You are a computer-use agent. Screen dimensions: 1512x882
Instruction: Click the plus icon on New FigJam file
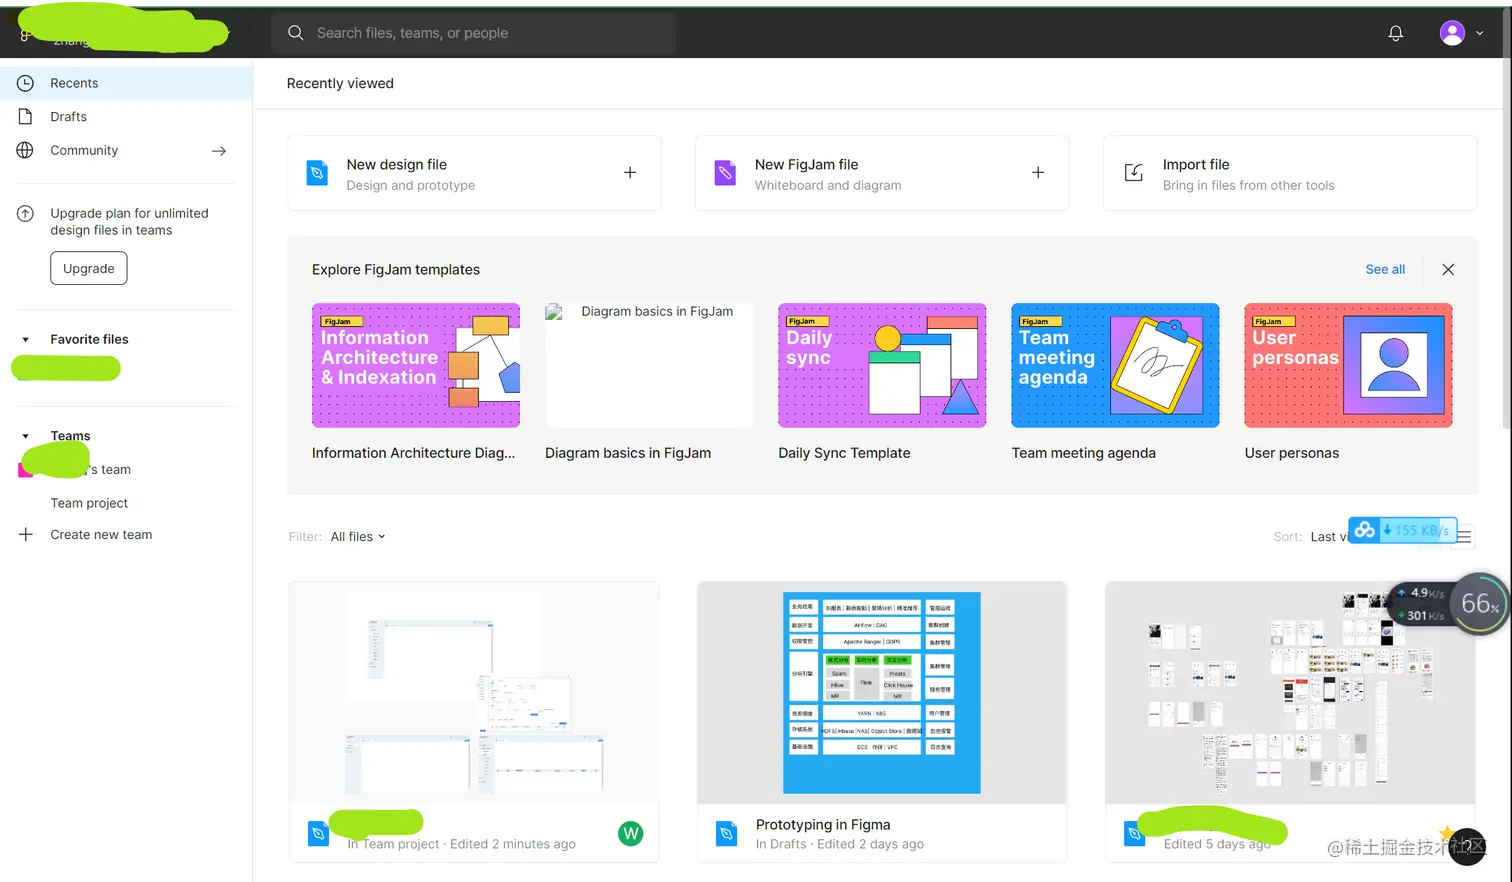point(1038,173)
